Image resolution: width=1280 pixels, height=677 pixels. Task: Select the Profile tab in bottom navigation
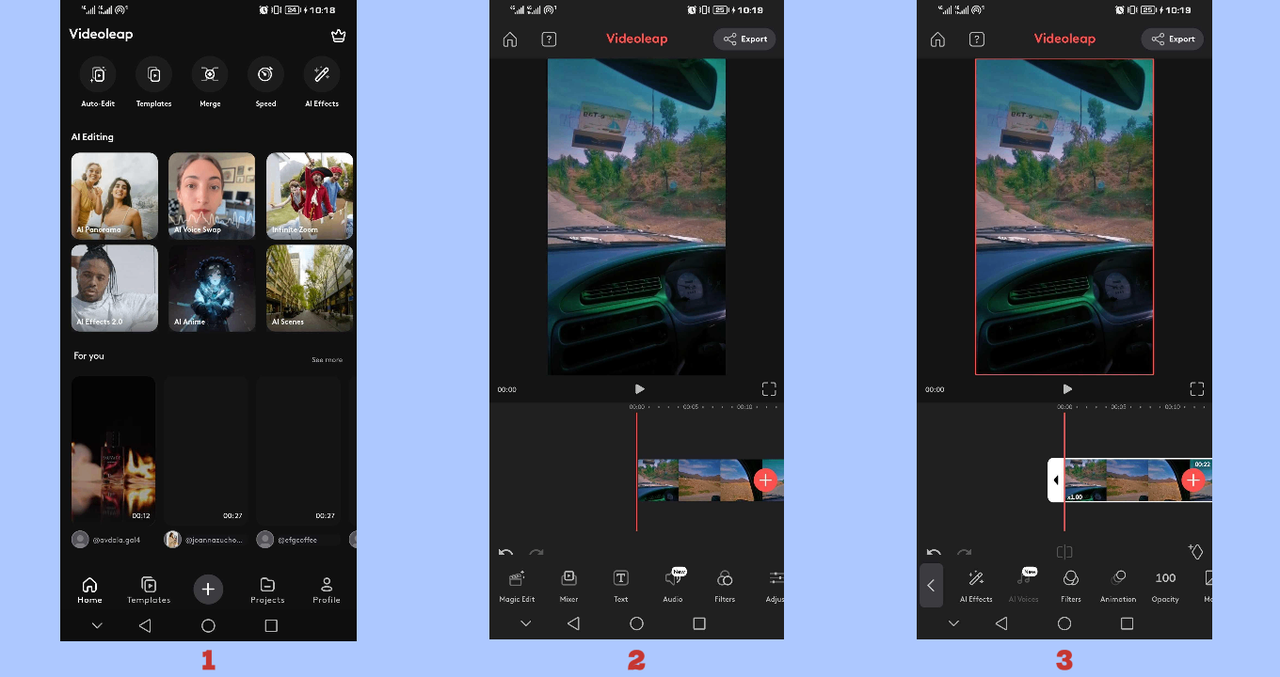[x=326, y=590]
